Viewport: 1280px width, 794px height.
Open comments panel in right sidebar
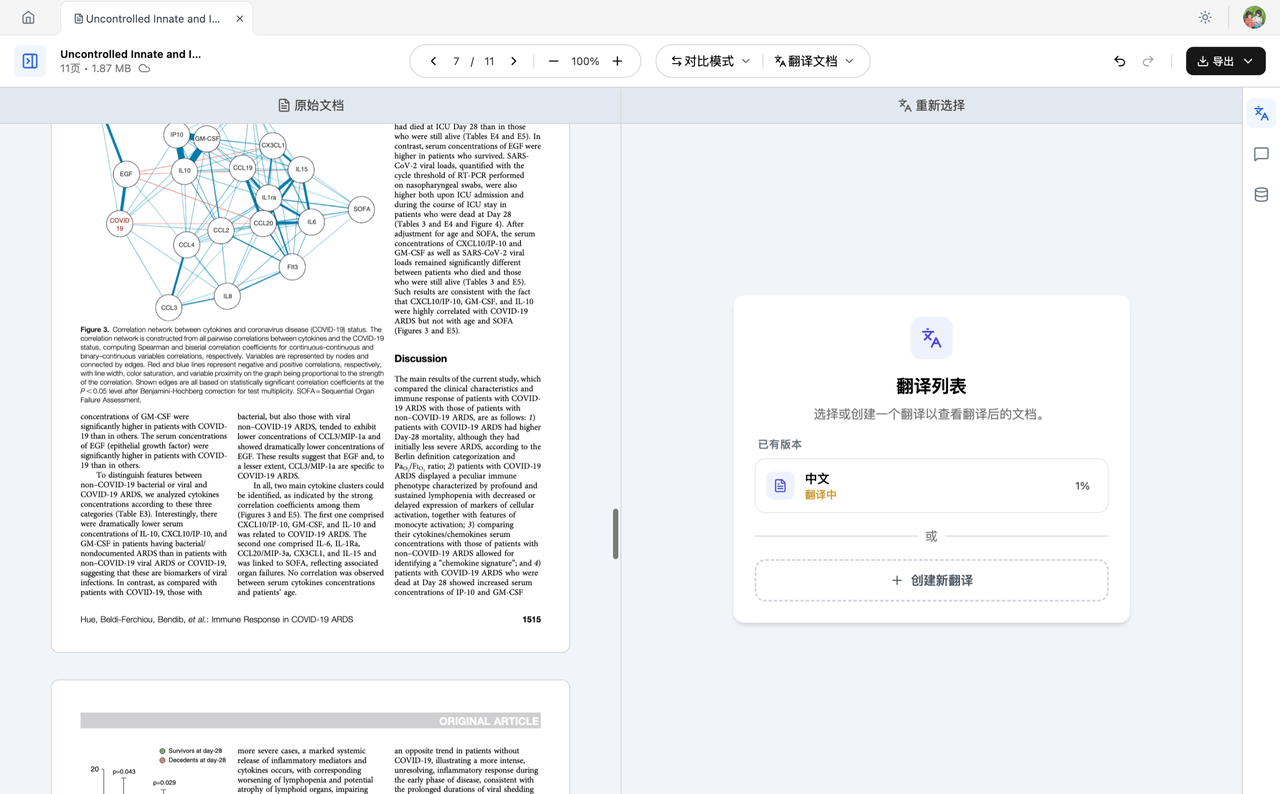(1261, 154)
